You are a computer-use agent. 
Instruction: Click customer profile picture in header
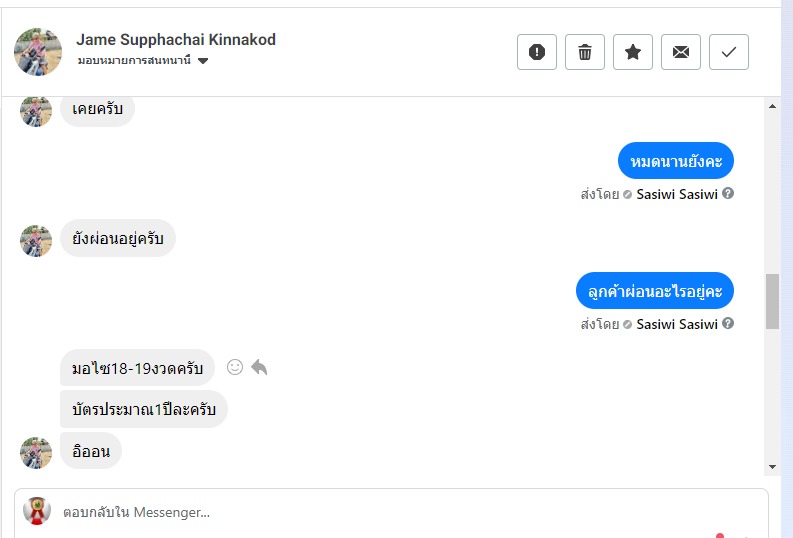[x=38, y=52]
